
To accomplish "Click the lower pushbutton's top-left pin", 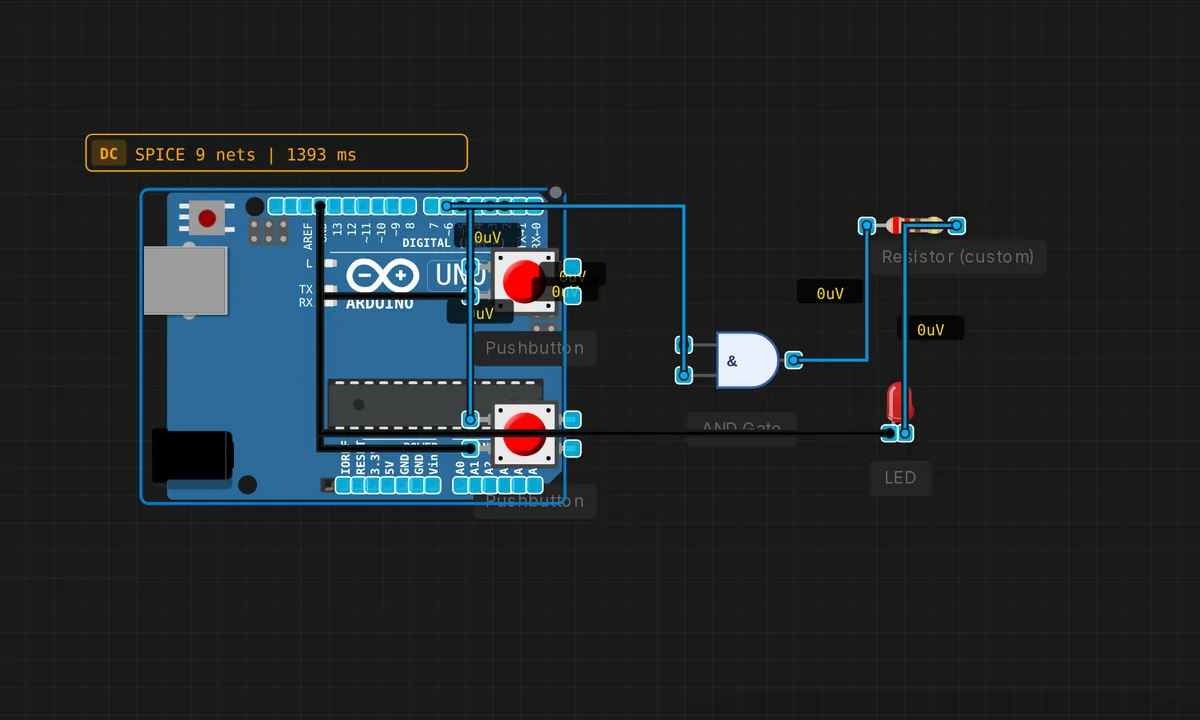I will click(470, 418).
